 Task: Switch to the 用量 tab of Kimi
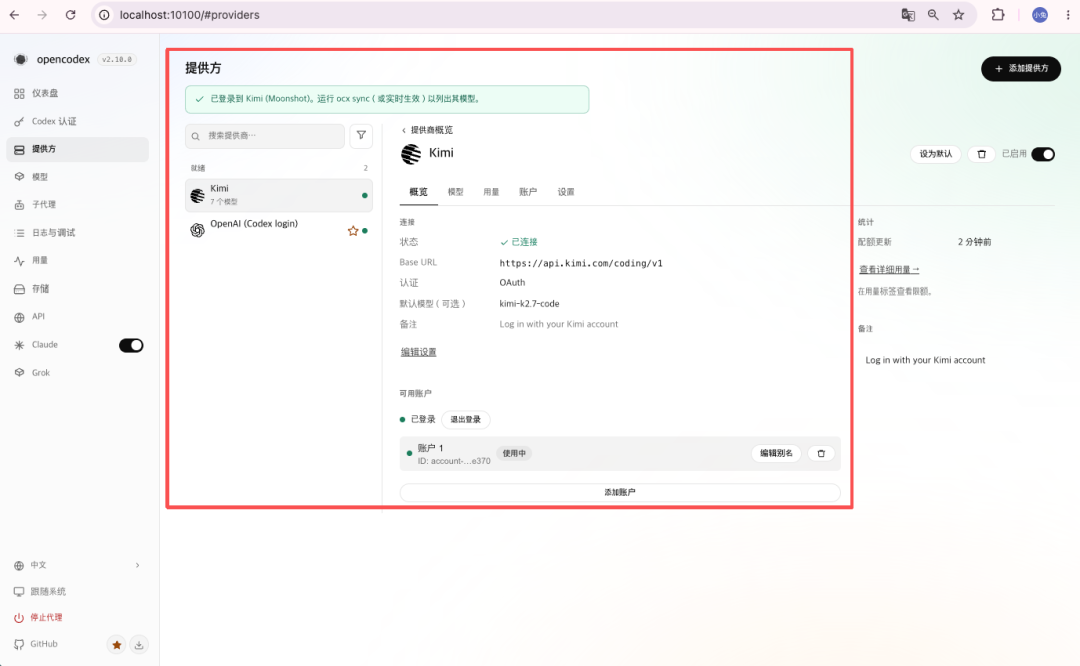pyautogui.click(x=491, y=192)
